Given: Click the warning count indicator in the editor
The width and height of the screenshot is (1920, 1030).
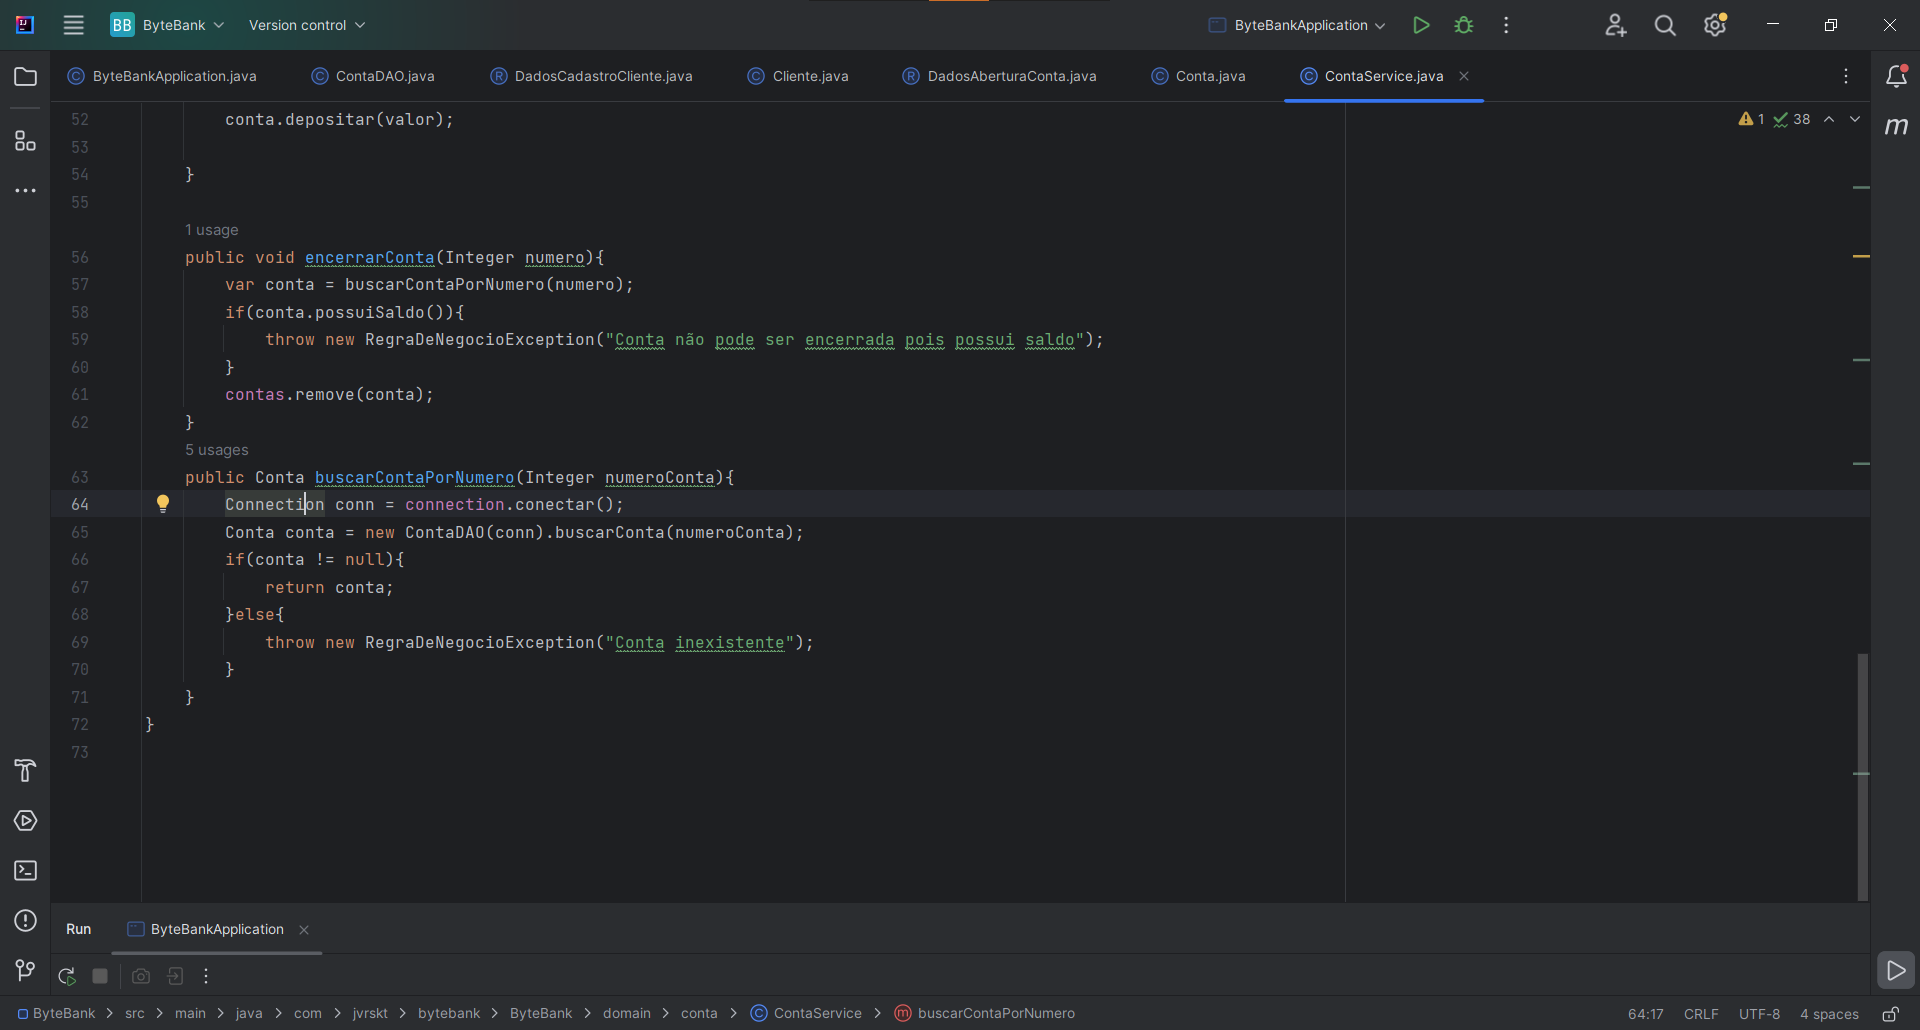Looking at the screenshot, I should tap(1751, 119).
